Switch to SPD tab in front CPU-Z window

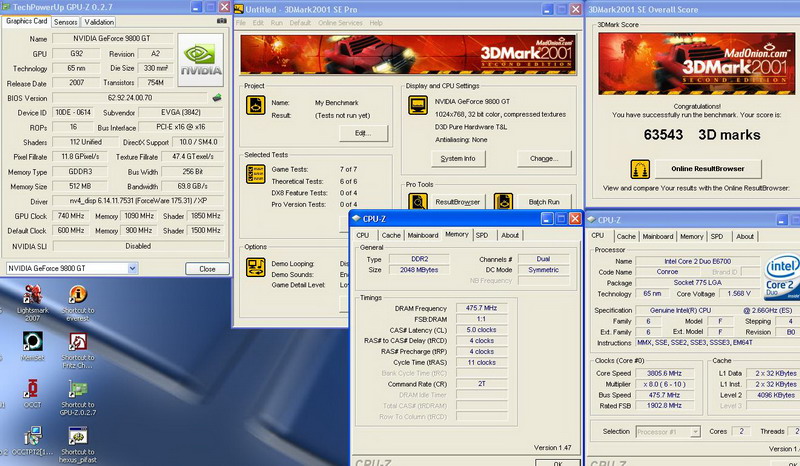click(482, 235)
